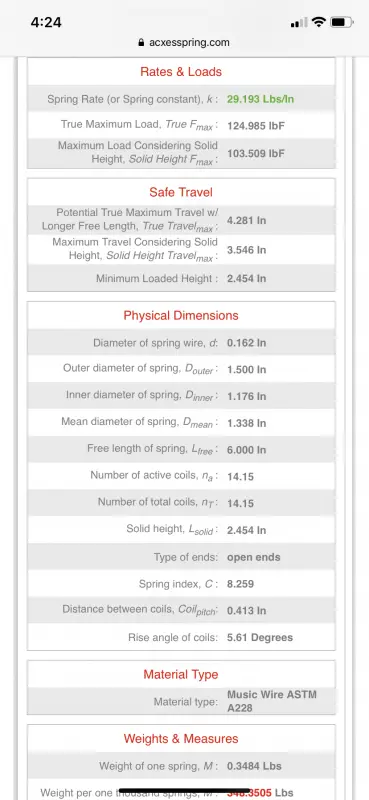
Task: Tap the Minimum Loaded Height row
Action: point(181,279)
